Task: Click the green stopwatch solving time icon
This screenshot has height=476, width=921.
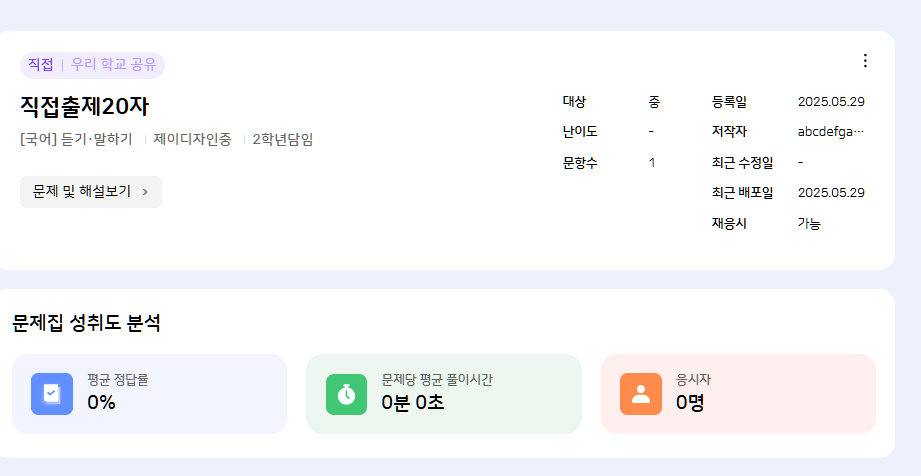Action: point(346,394)
